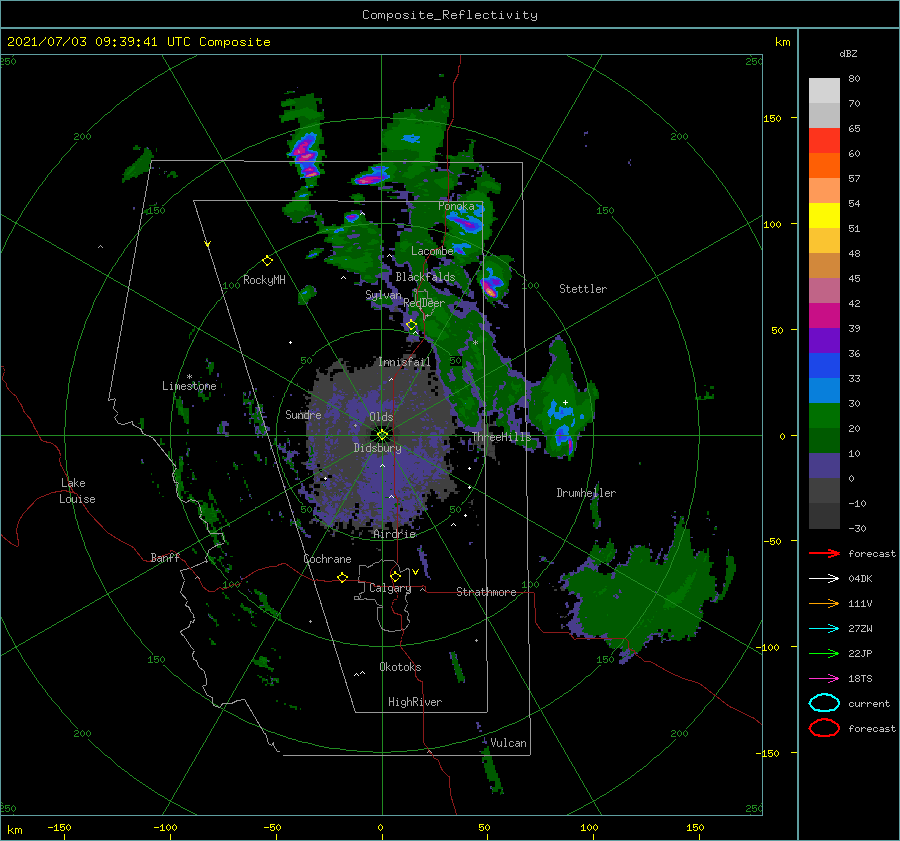Click the Composite_Reflectivity title
Viewport: 900px width, 841px height.
449,15
